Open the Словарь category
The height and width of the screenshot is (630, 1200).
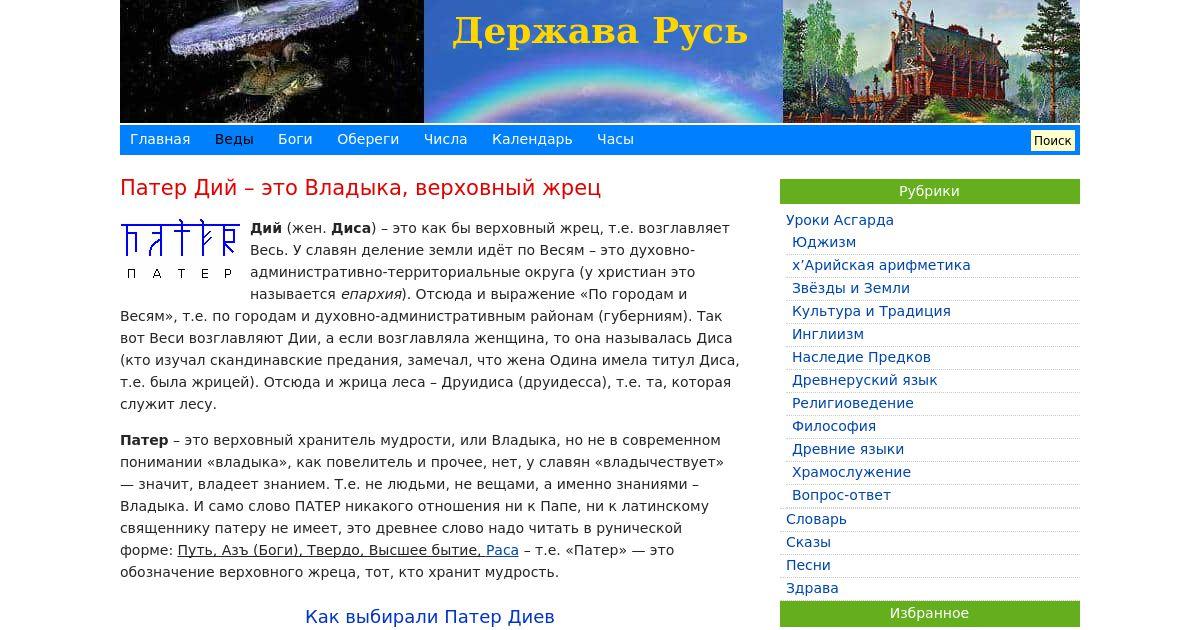click(x=816, y=519)
